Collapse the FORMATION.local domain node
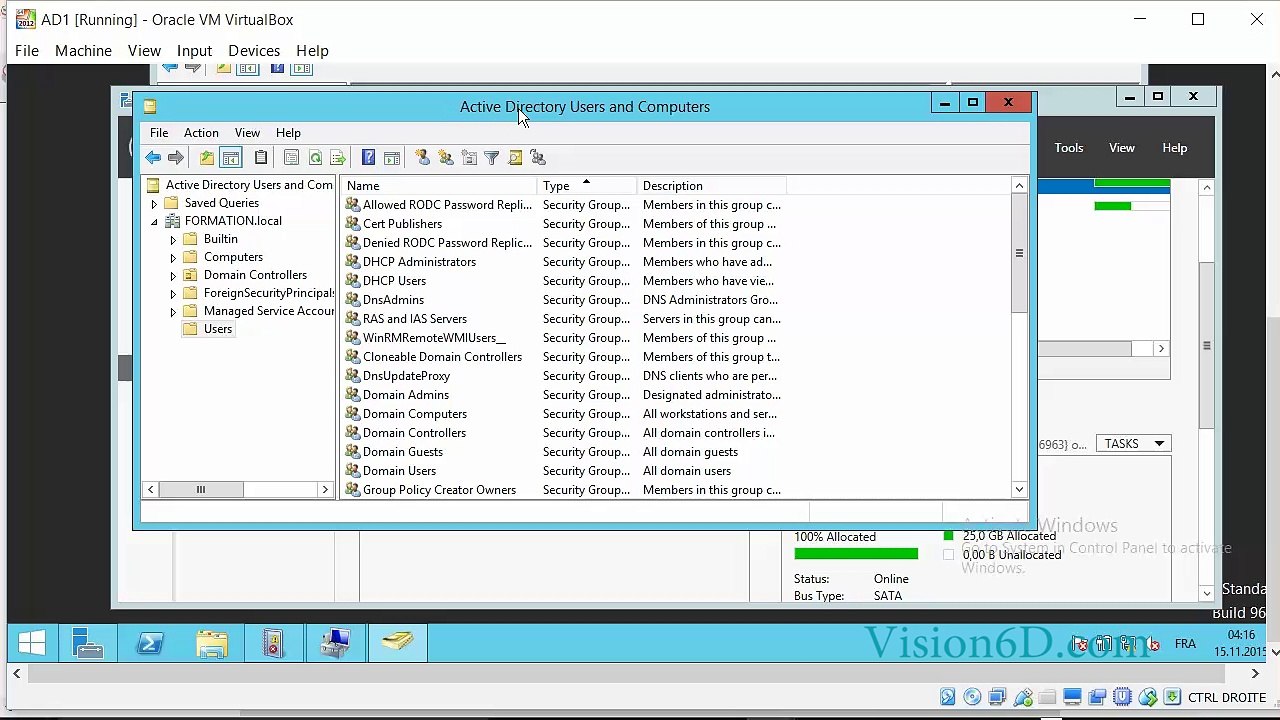1280x720 pixels. click(154, 221)
